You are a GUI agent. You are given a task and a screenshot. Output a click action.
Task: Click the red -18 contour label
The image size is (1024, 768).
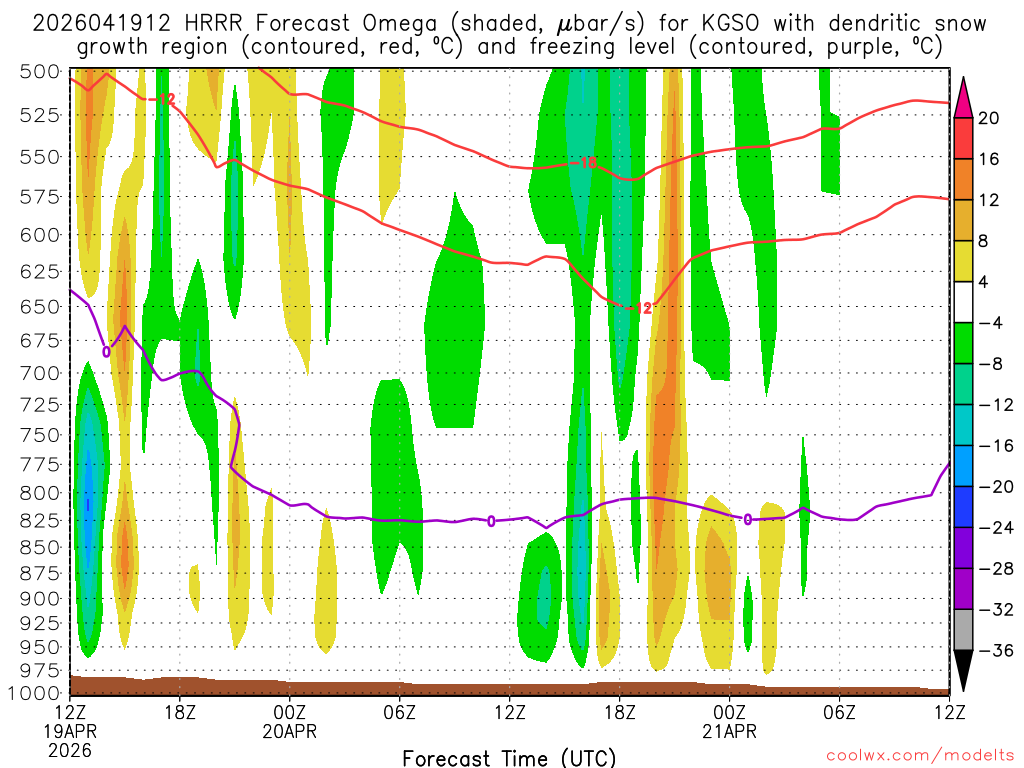584,163
